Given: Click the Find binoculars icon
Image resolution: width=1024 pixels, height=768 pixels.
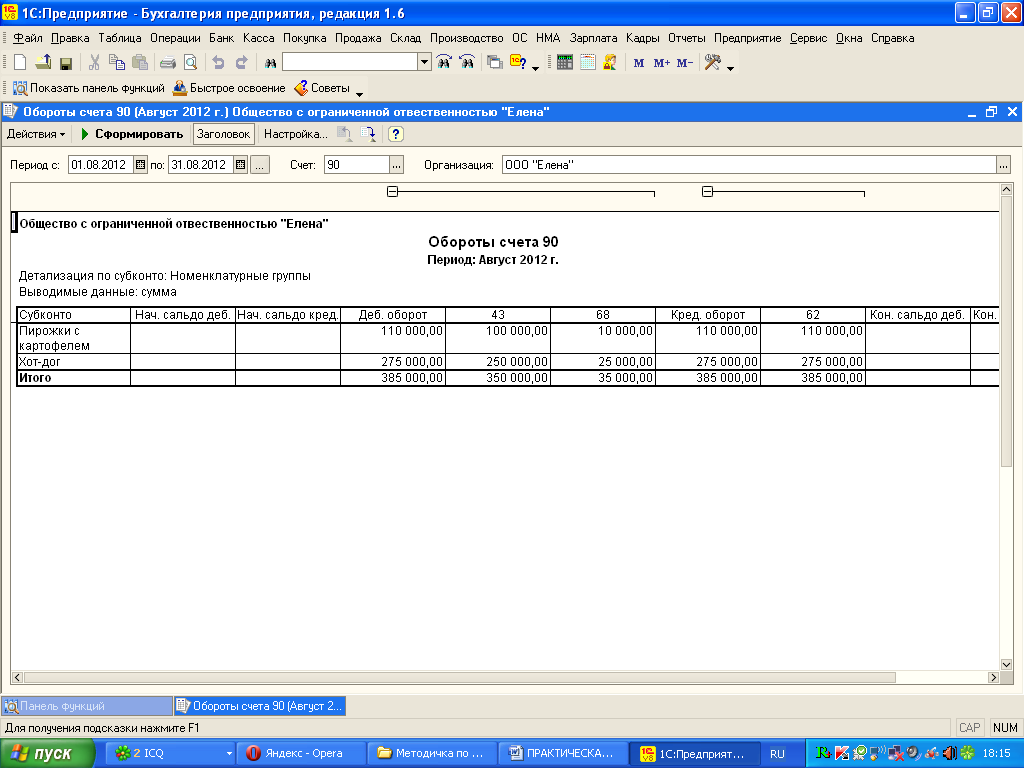Looking at the screenshot, I should (270, 63).
